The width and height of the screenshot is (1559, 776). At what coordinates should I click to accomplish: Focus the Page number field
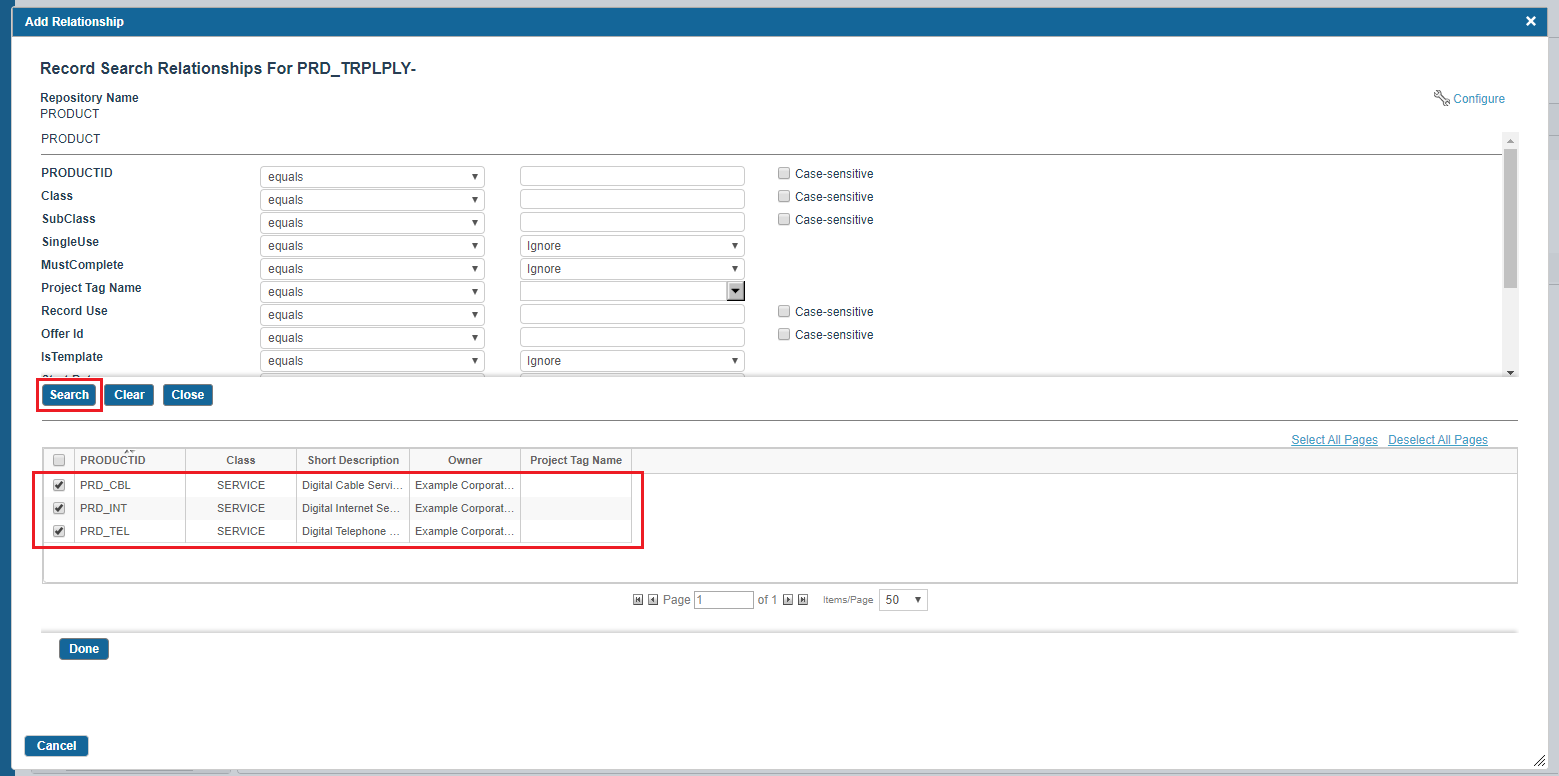[723, 600]
